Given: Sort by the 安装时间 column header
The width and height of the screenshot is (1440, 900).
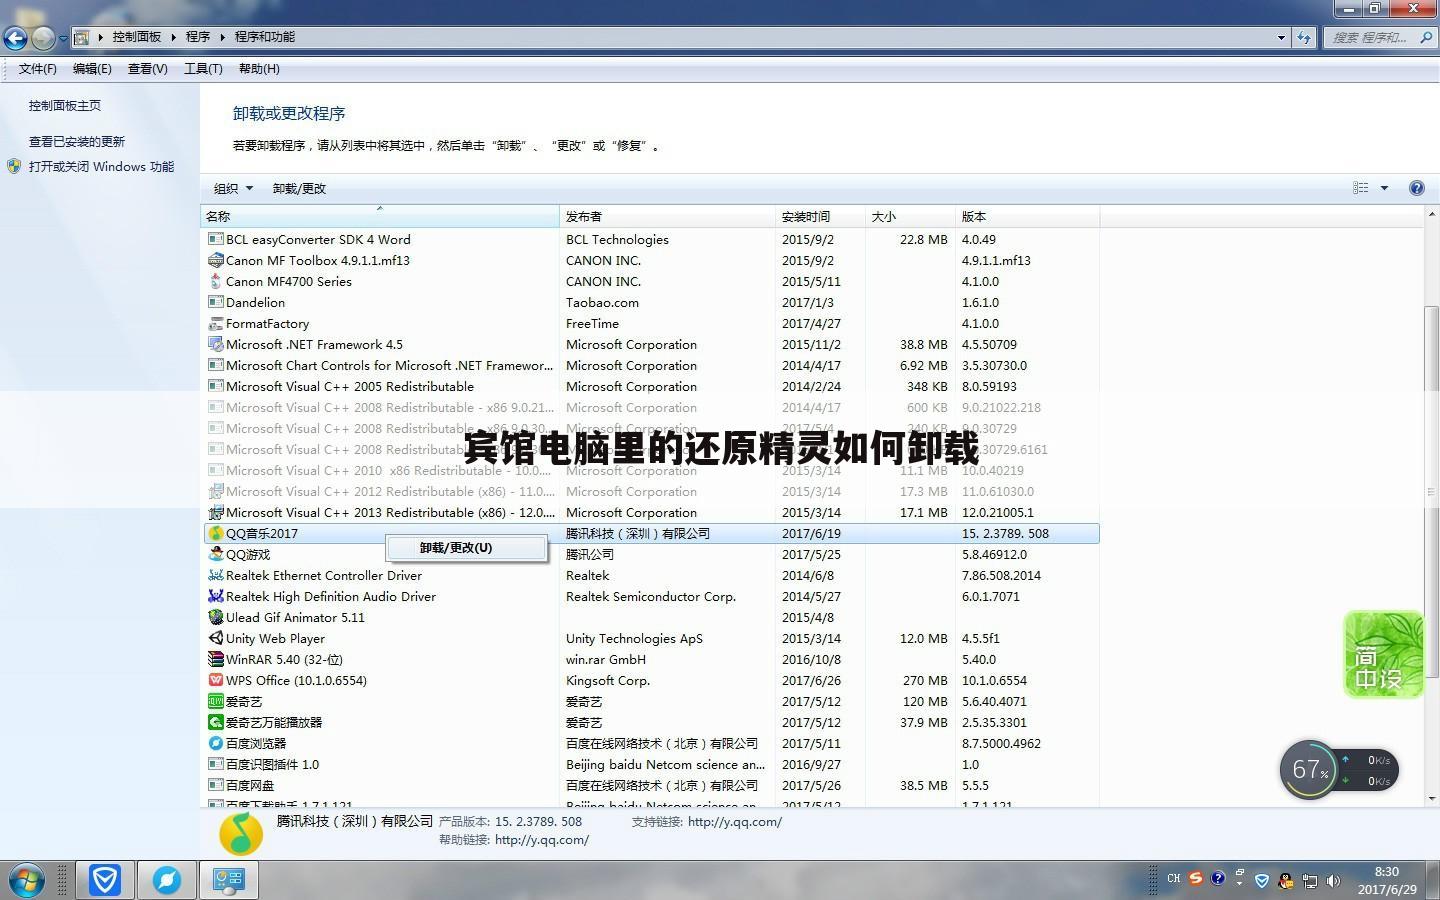Looking at the screenshot, I should pyautogui.click(x=821, y=216).
